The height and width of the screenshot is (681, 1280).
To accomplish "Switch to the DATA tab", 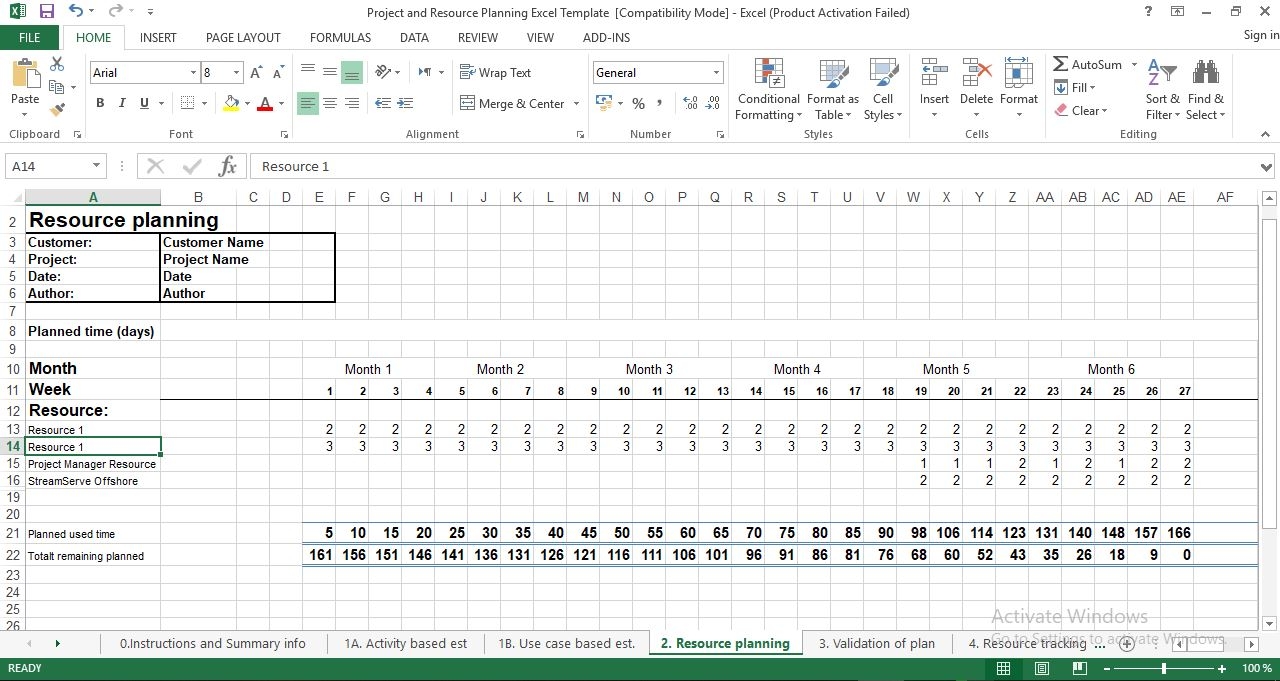I will pyautogui.click(x=414, y=37).
